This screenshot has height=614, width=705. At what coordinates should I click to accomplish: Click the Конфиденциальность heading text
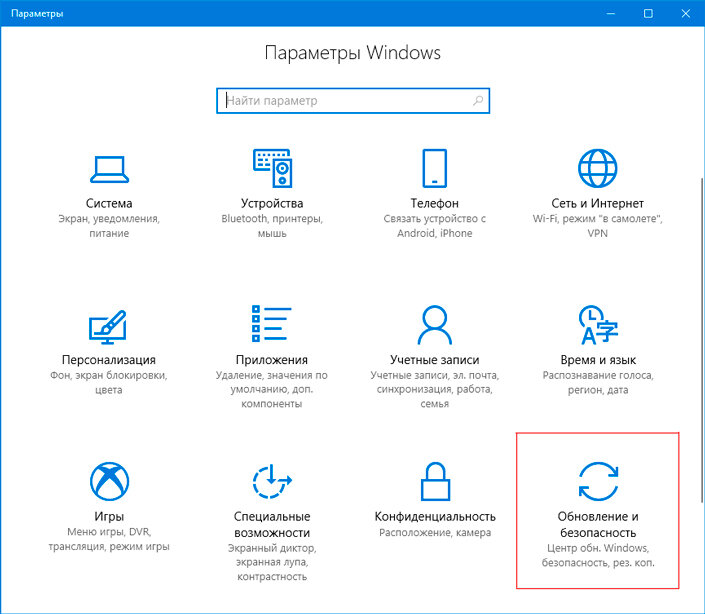click(435, 516)
